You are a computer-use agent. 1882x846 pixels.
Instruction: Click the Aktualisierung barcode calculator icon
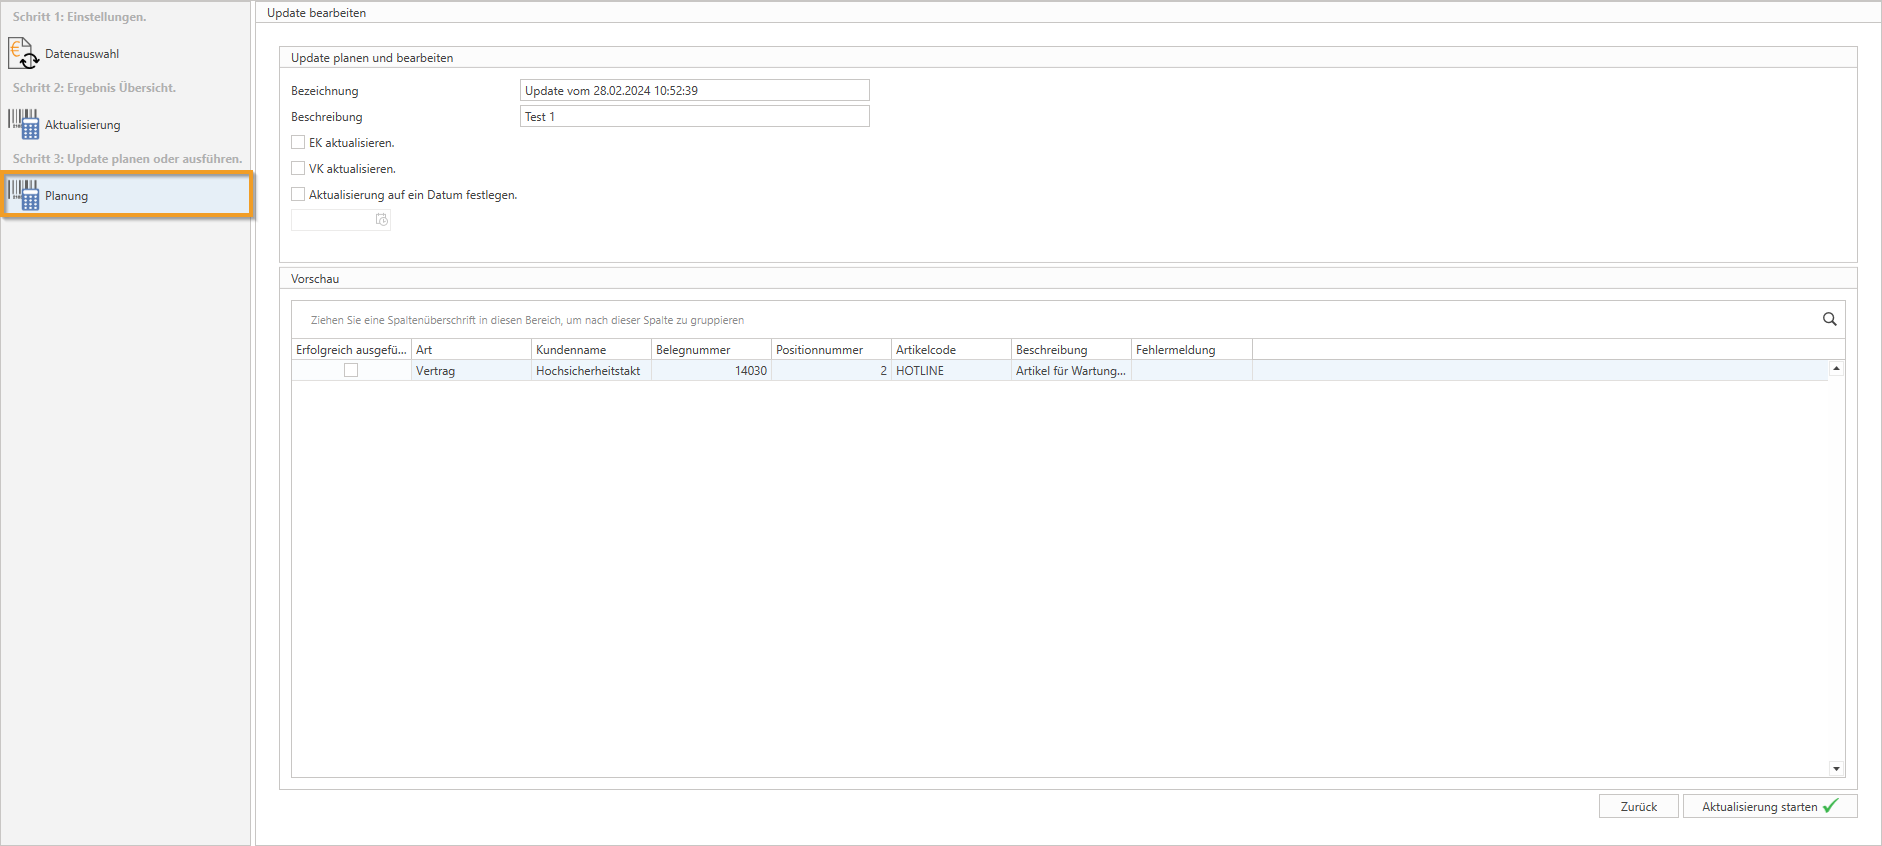coord(23,124)
